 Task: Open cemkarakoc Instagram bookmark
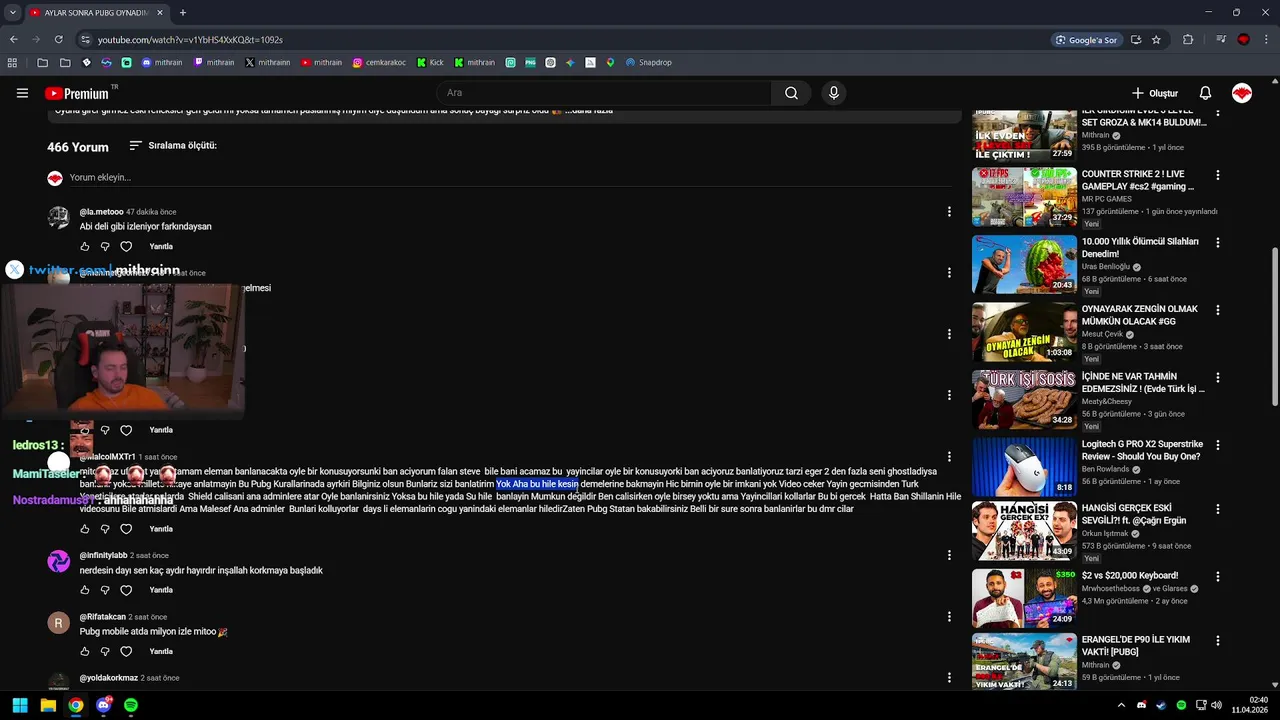[x=381, y=62]
